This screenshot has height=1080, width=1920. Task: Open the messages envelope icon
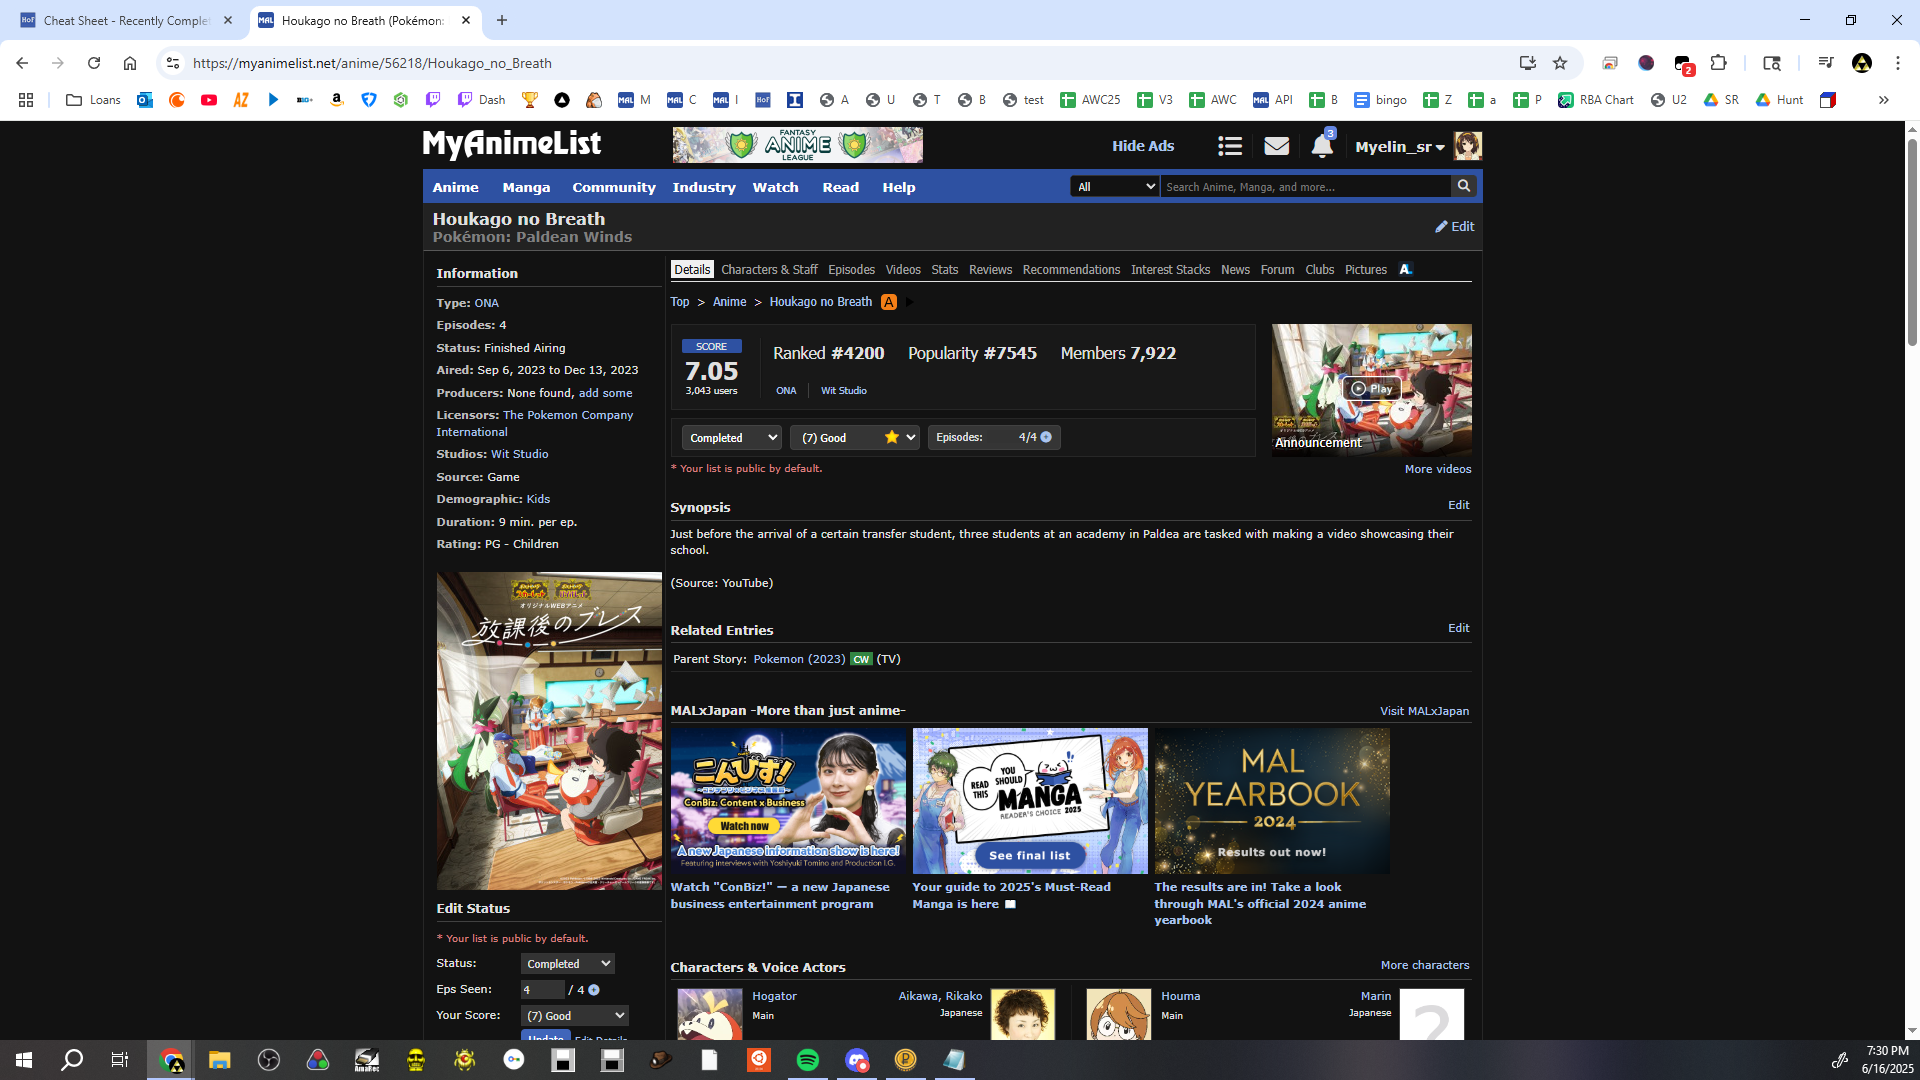(x=1276, y=146)
